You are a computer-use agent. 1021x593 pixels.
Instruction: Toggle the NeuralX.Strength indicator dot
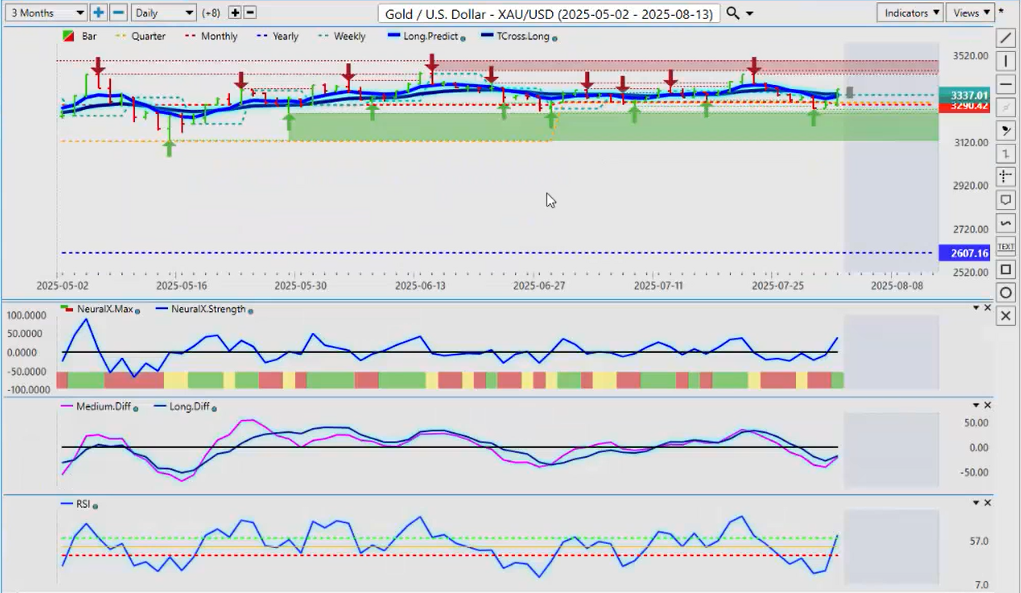[x=249, y=311]
